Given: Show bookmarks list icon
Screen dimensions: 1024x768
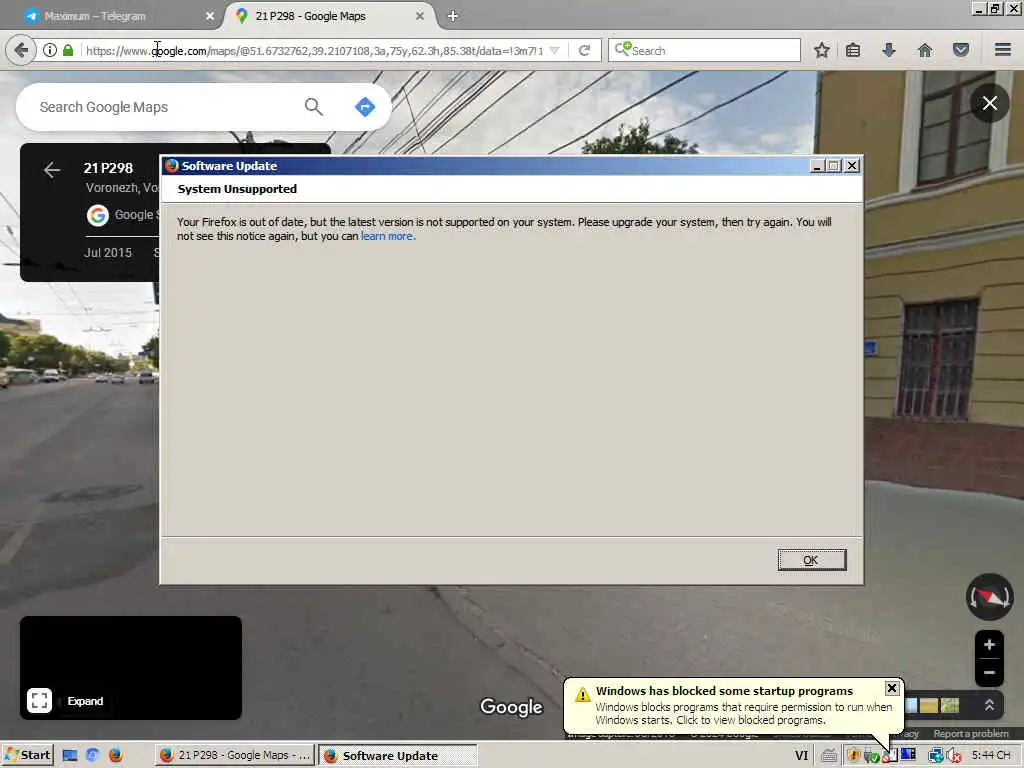Looking at the screenshot, I should click(x=853, y=50).
